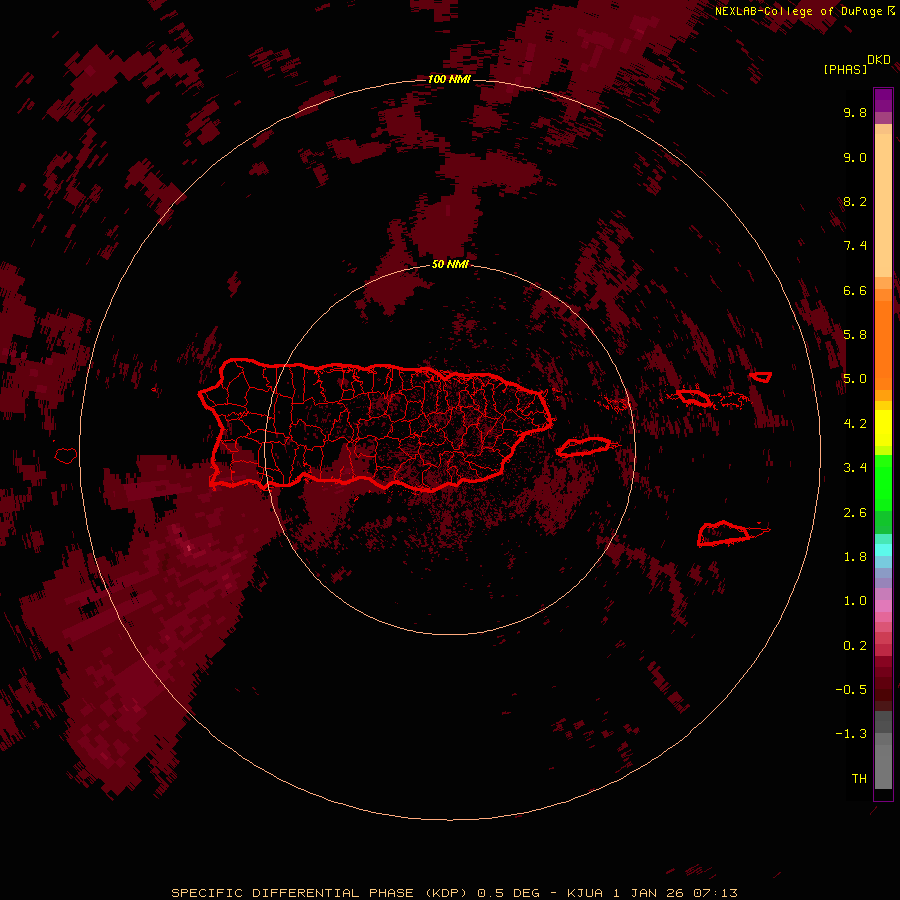
Task: Click the bright pink KDP pixel in the southwest rain band
Action: point(189,548)
